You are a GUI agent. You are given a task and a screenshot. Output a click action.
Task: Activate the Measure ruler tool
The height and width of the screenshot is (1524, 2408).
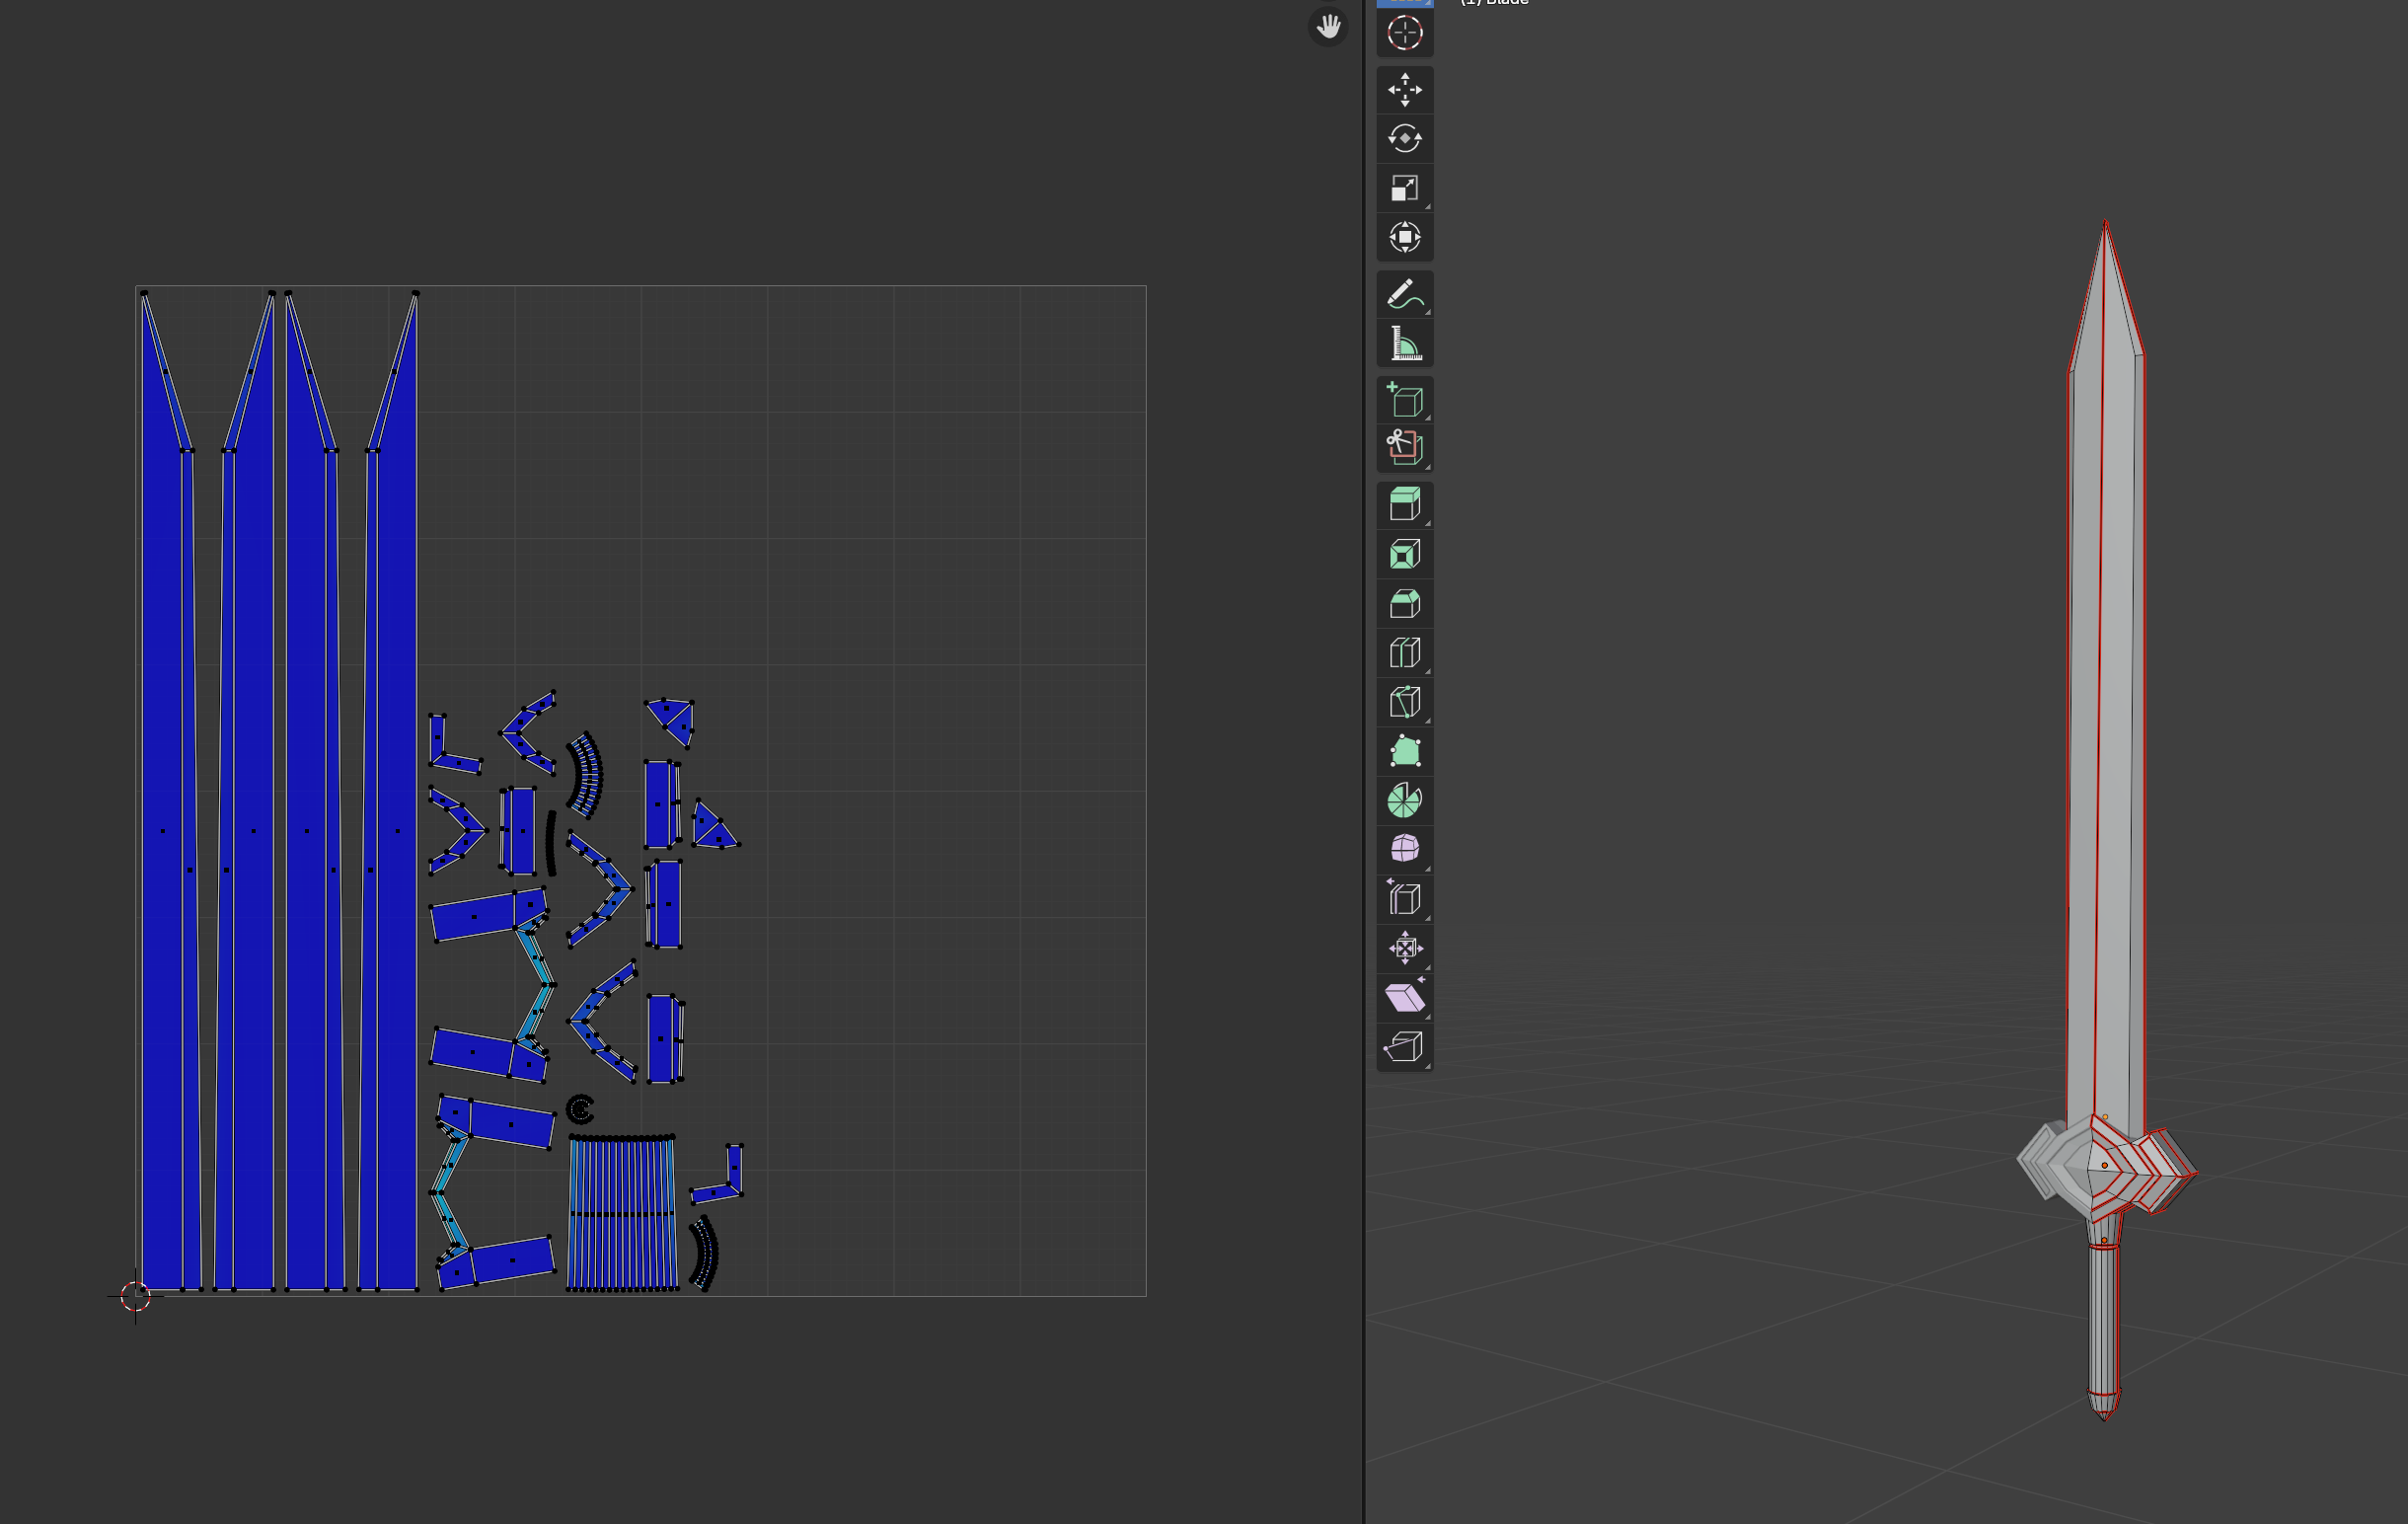pos(1404,344)
